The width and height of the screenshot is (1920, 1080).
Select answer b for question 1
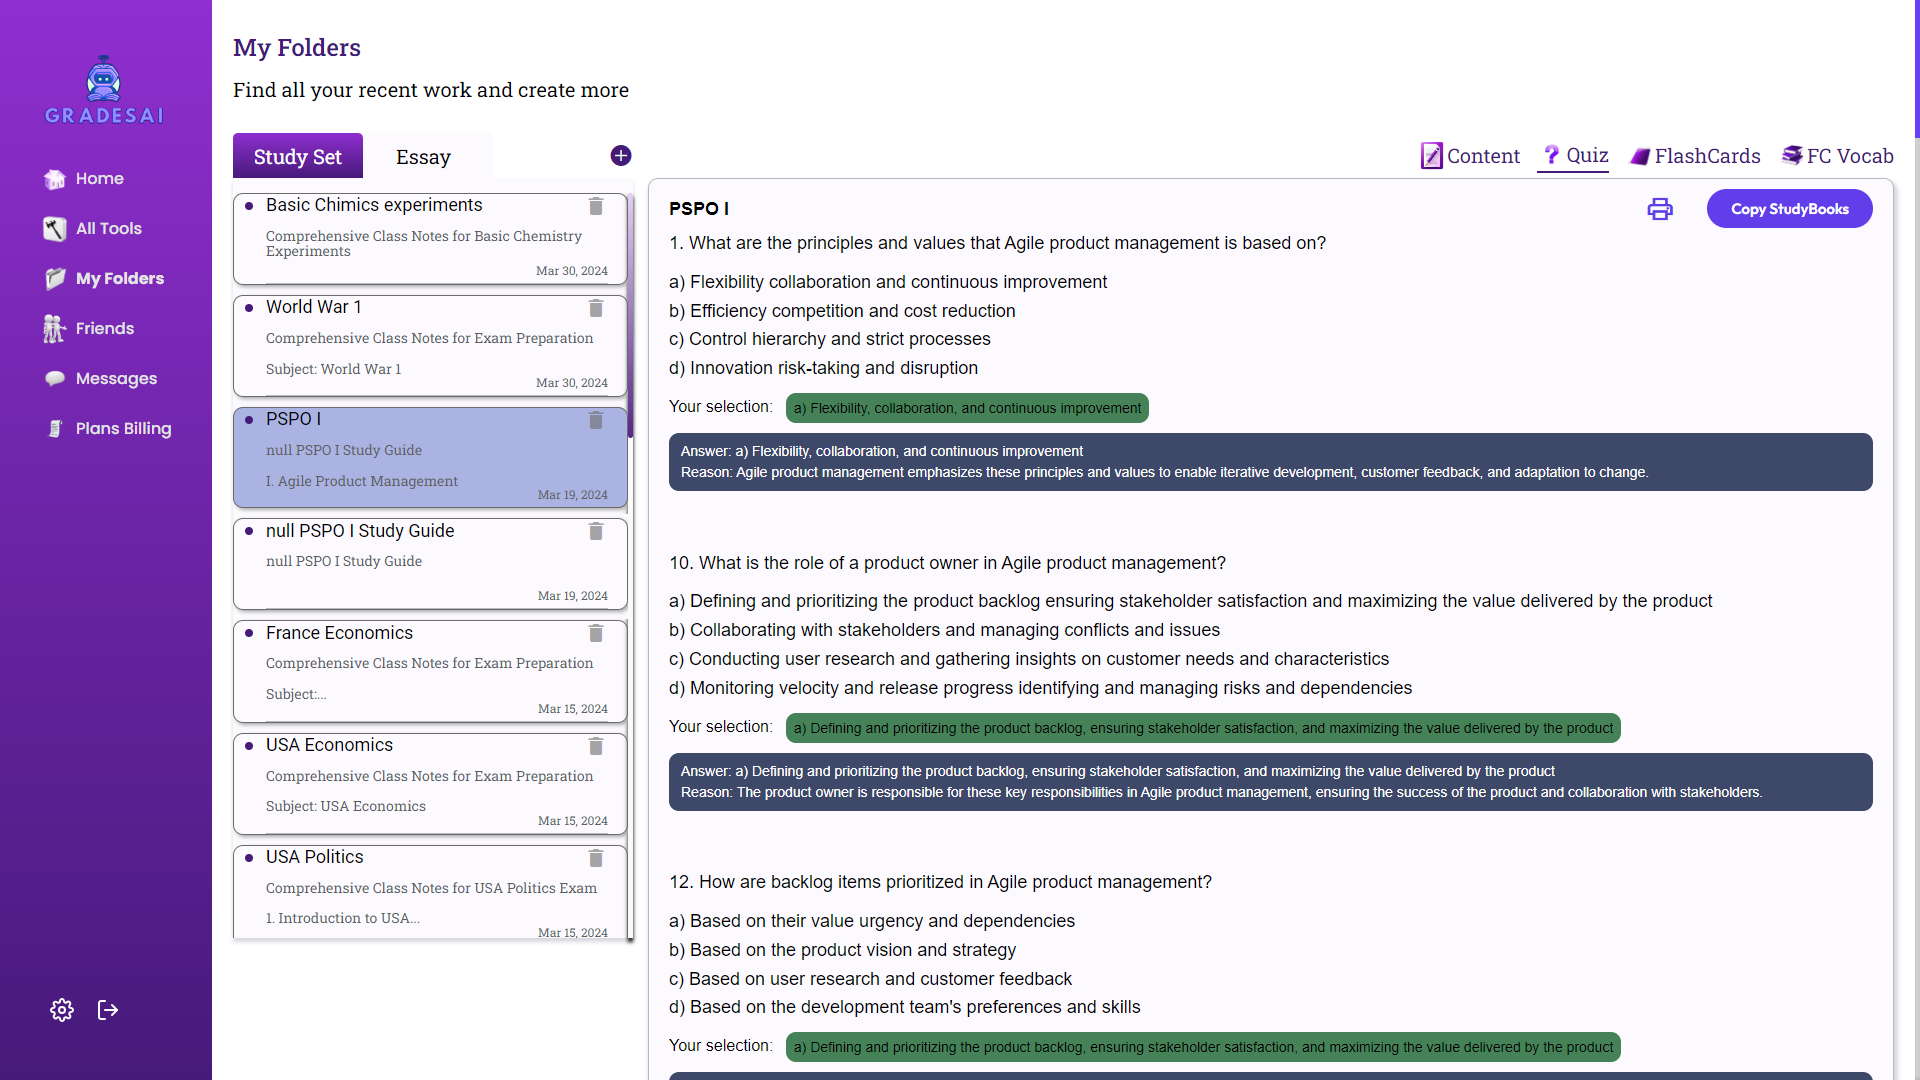pyautogui.click(x=842, y=311)
